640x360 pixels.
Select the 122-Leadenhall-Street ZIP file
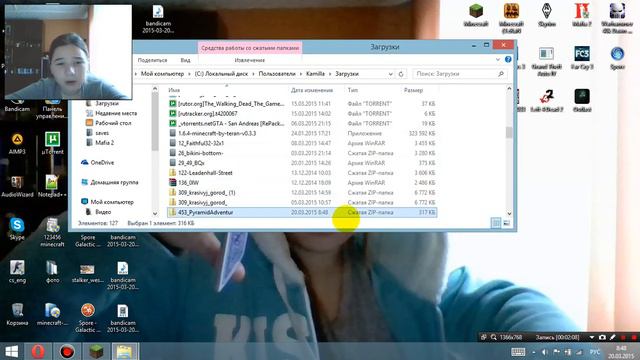pos(302,173)
